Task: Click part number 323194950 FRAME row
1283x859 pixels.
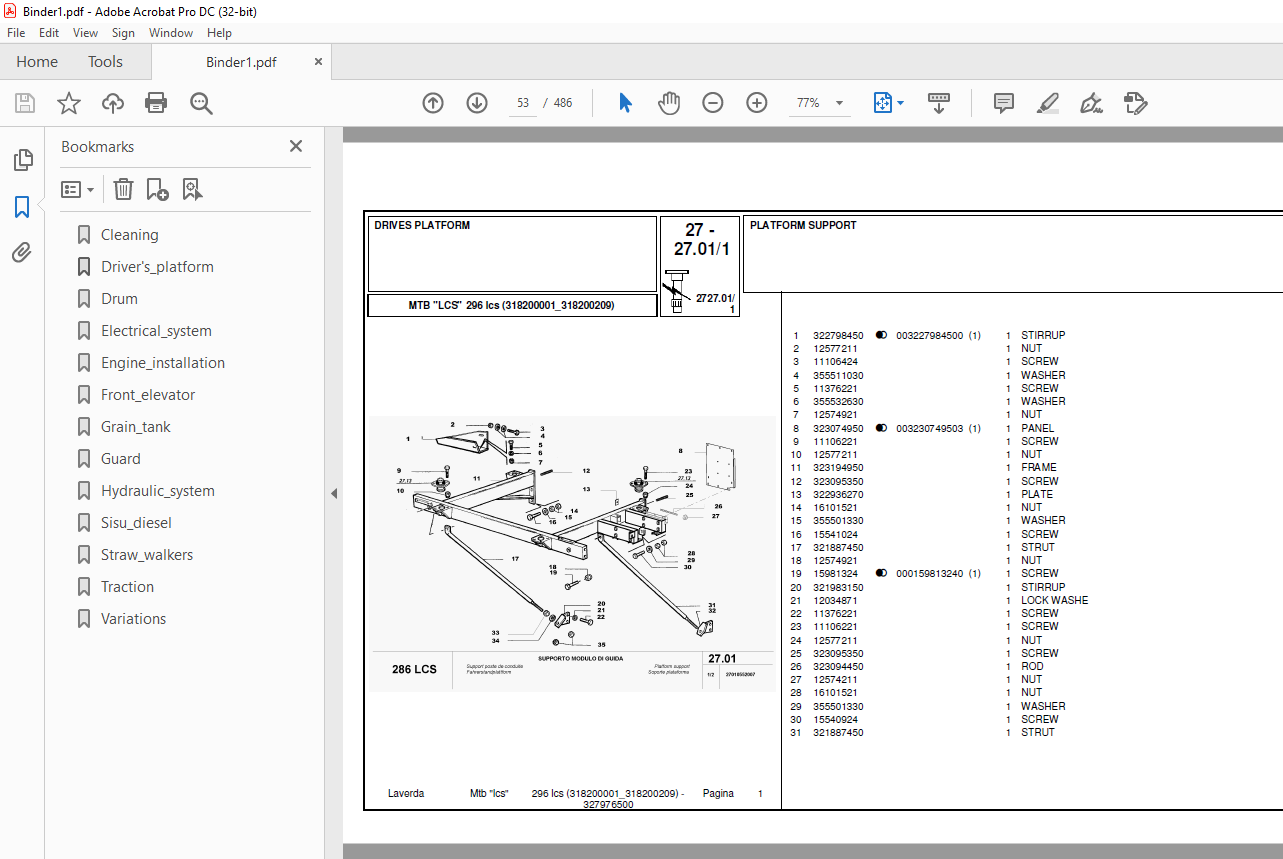Action: pos(924,468)
